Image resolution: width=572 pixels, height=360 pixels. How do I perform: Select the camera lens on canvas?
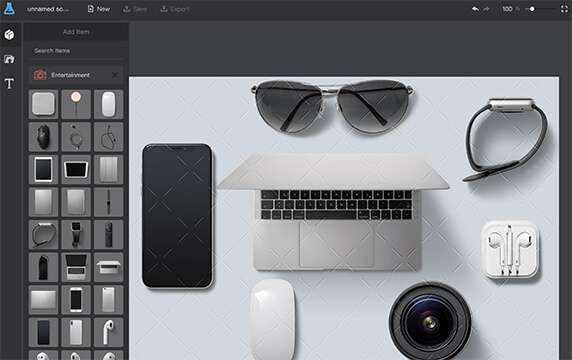coord(430,321)
